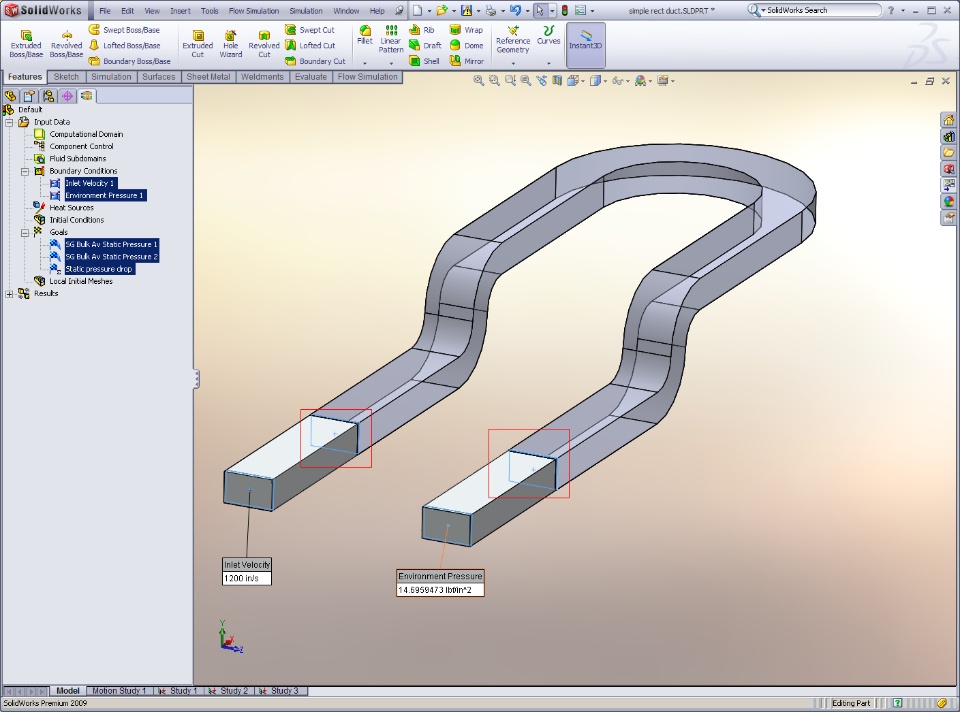Screen dimensions: 960x712
Task: Choose Swept Cut feature
Action: pyautogui.click(x=310, y=29)
